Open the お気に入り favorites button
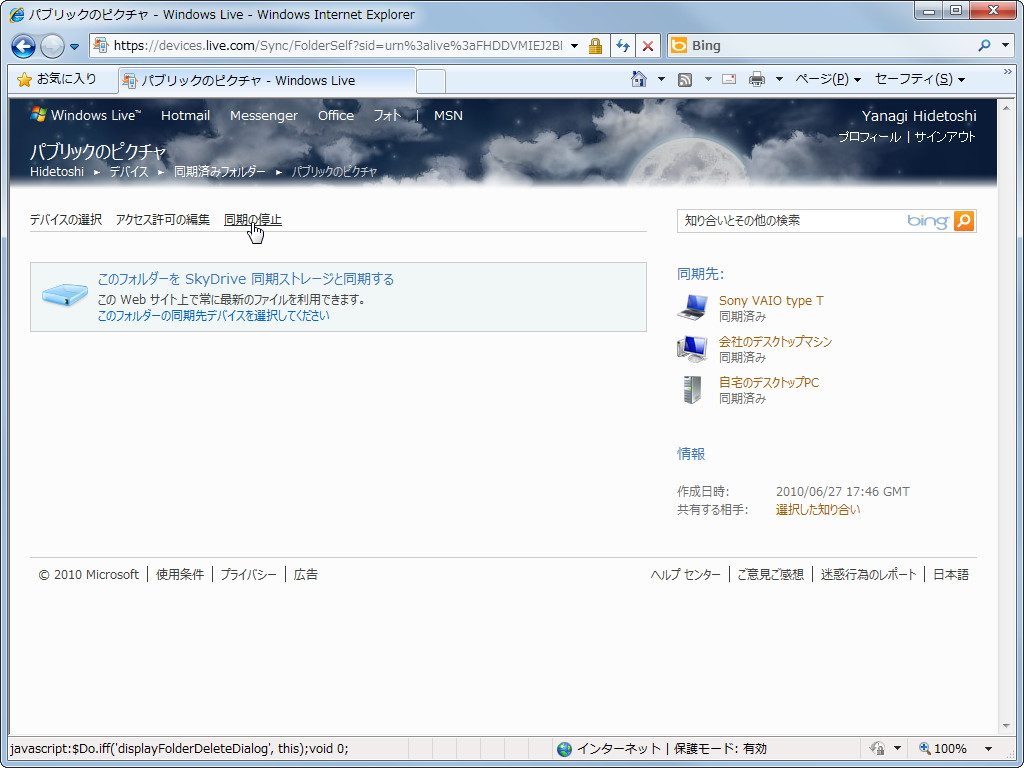This screenshot has height=768, width=1024. click(57, 80)
